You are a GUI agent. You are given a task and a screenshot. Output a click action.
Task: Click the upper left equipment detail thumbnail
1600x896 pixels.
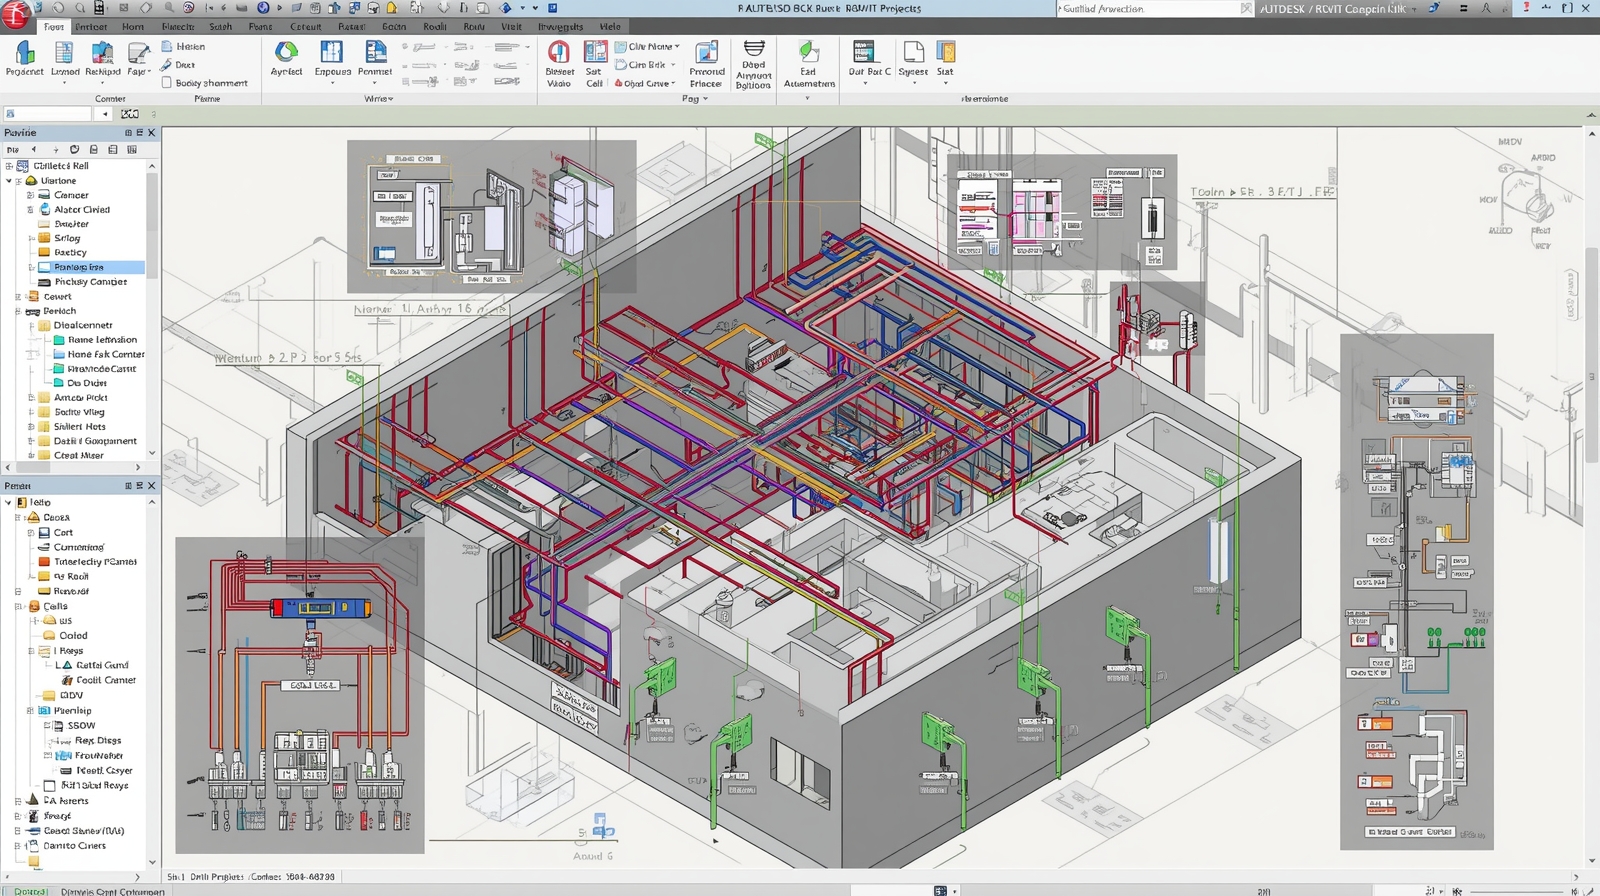tap(491, 216)
